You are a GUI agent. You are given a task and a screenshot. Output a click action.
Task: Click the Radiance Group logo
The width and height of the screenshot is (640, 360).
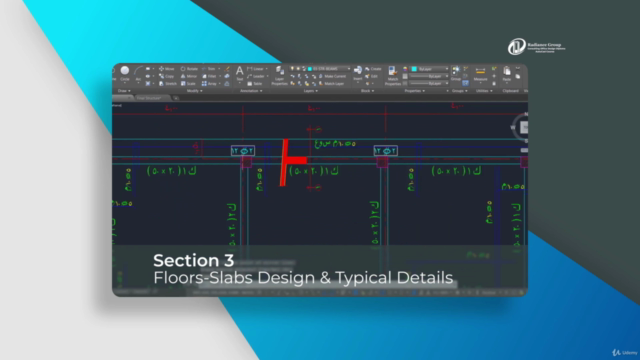pyautogui.click(x=537, y=47)
